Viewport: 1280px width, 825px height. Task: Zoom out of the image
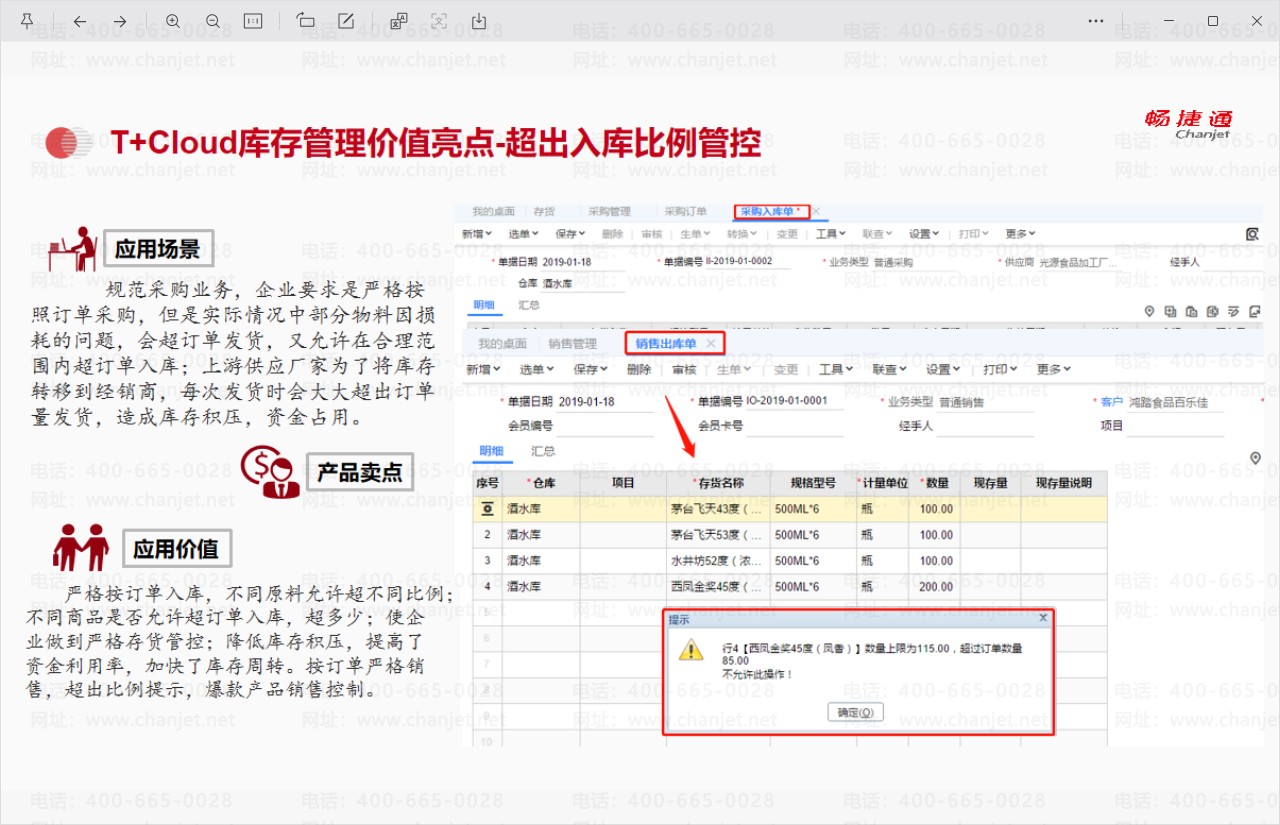(213, 21)
